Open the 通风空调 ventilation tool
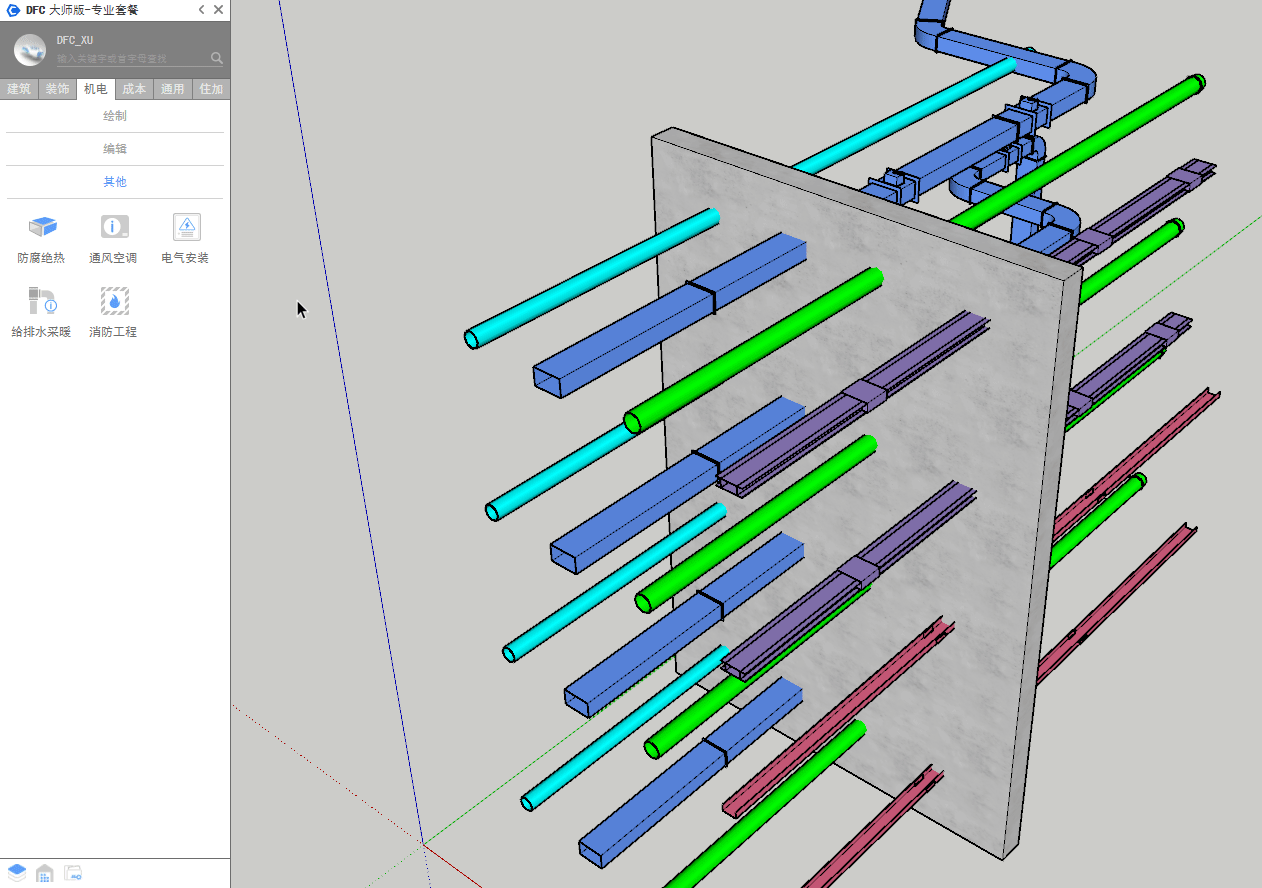 tap(114, 228)
